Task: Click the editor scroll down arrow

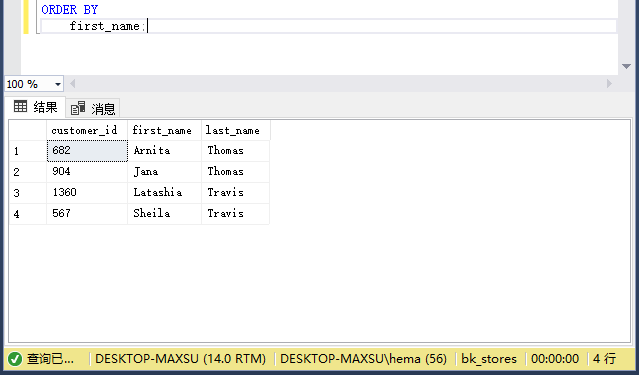Action: point(626,66)
